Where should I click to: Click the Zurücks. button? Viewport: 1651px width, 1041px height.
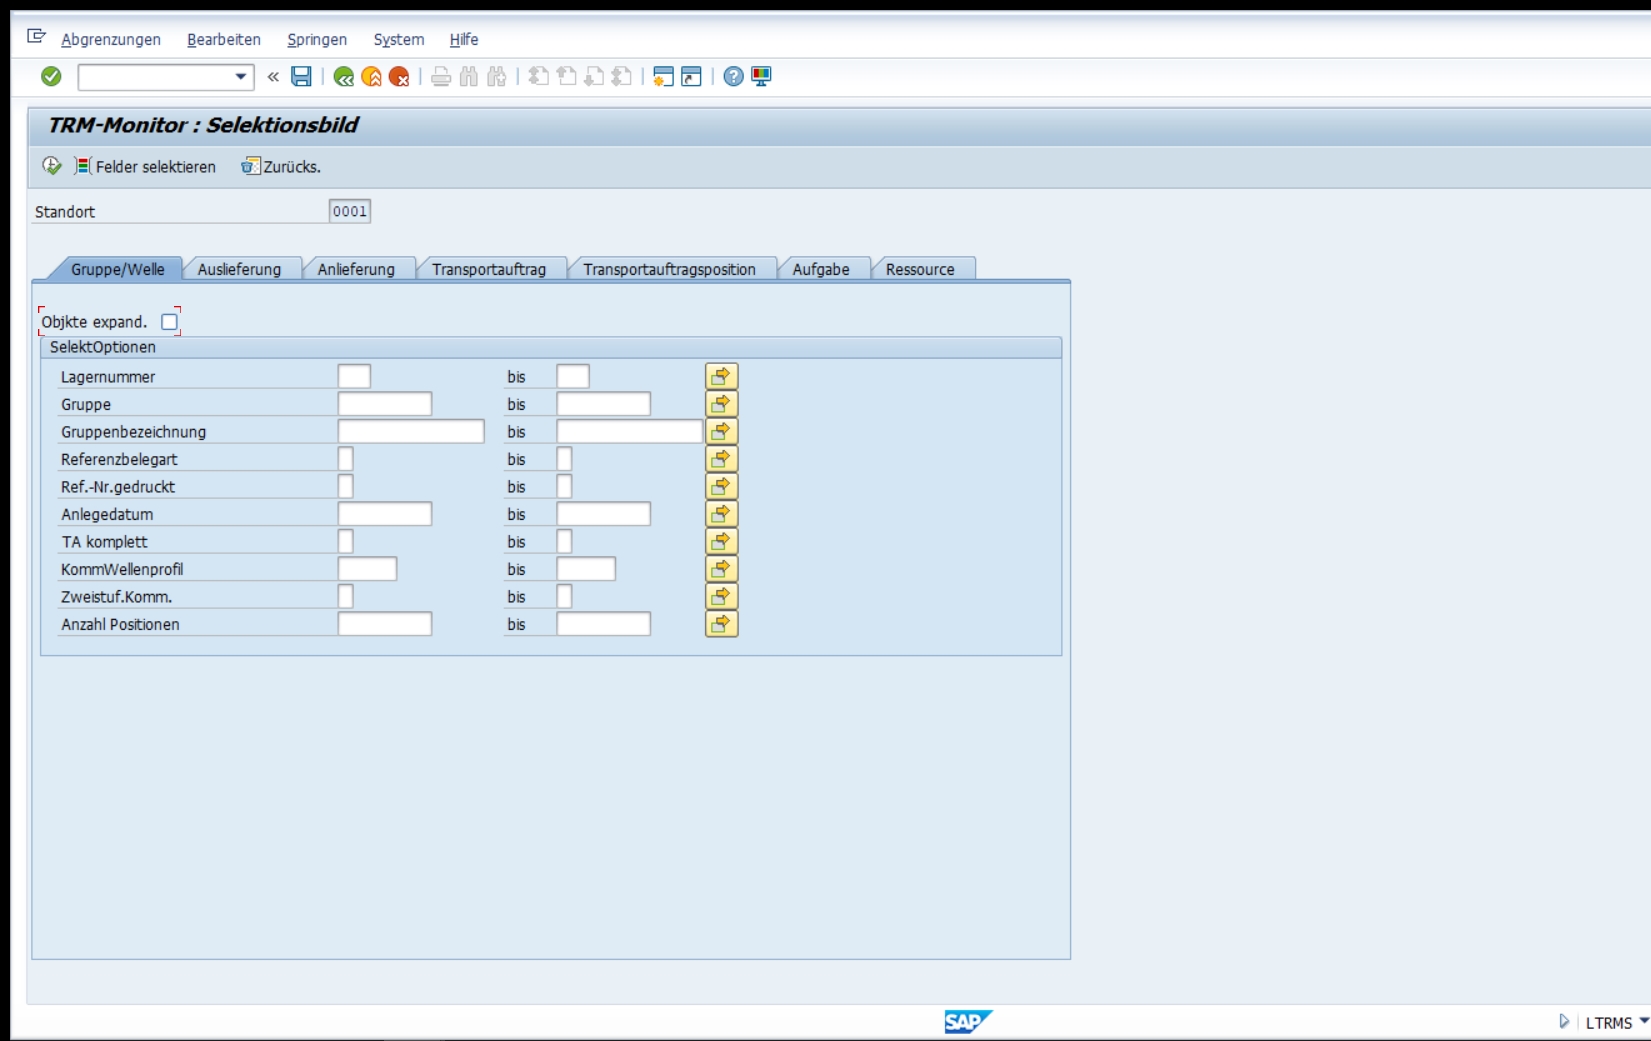(281, 167)
